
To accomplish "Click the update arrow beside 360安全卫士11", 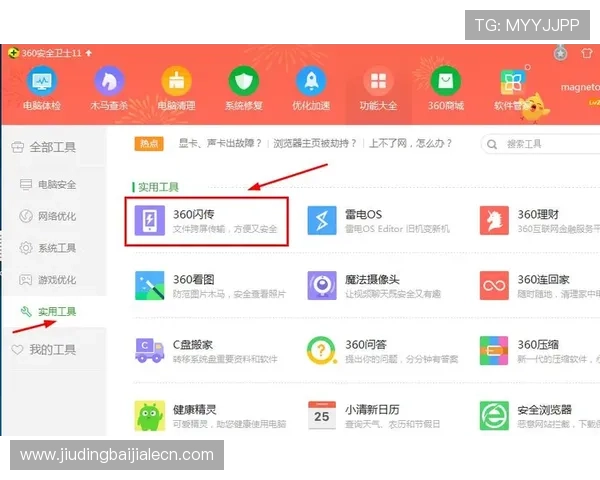I will click(89, 53).
